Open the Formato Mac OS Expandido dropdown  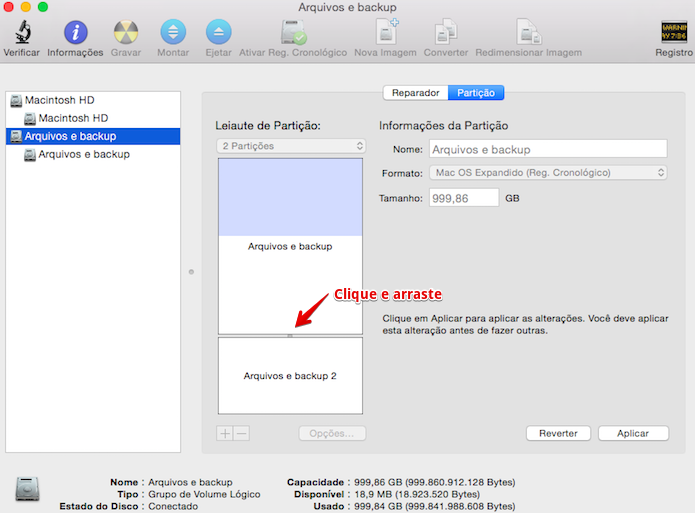(x=548, y=172)
